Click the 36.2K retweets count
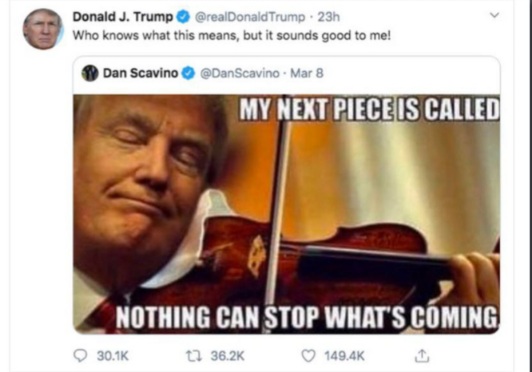 pos(227,356)
